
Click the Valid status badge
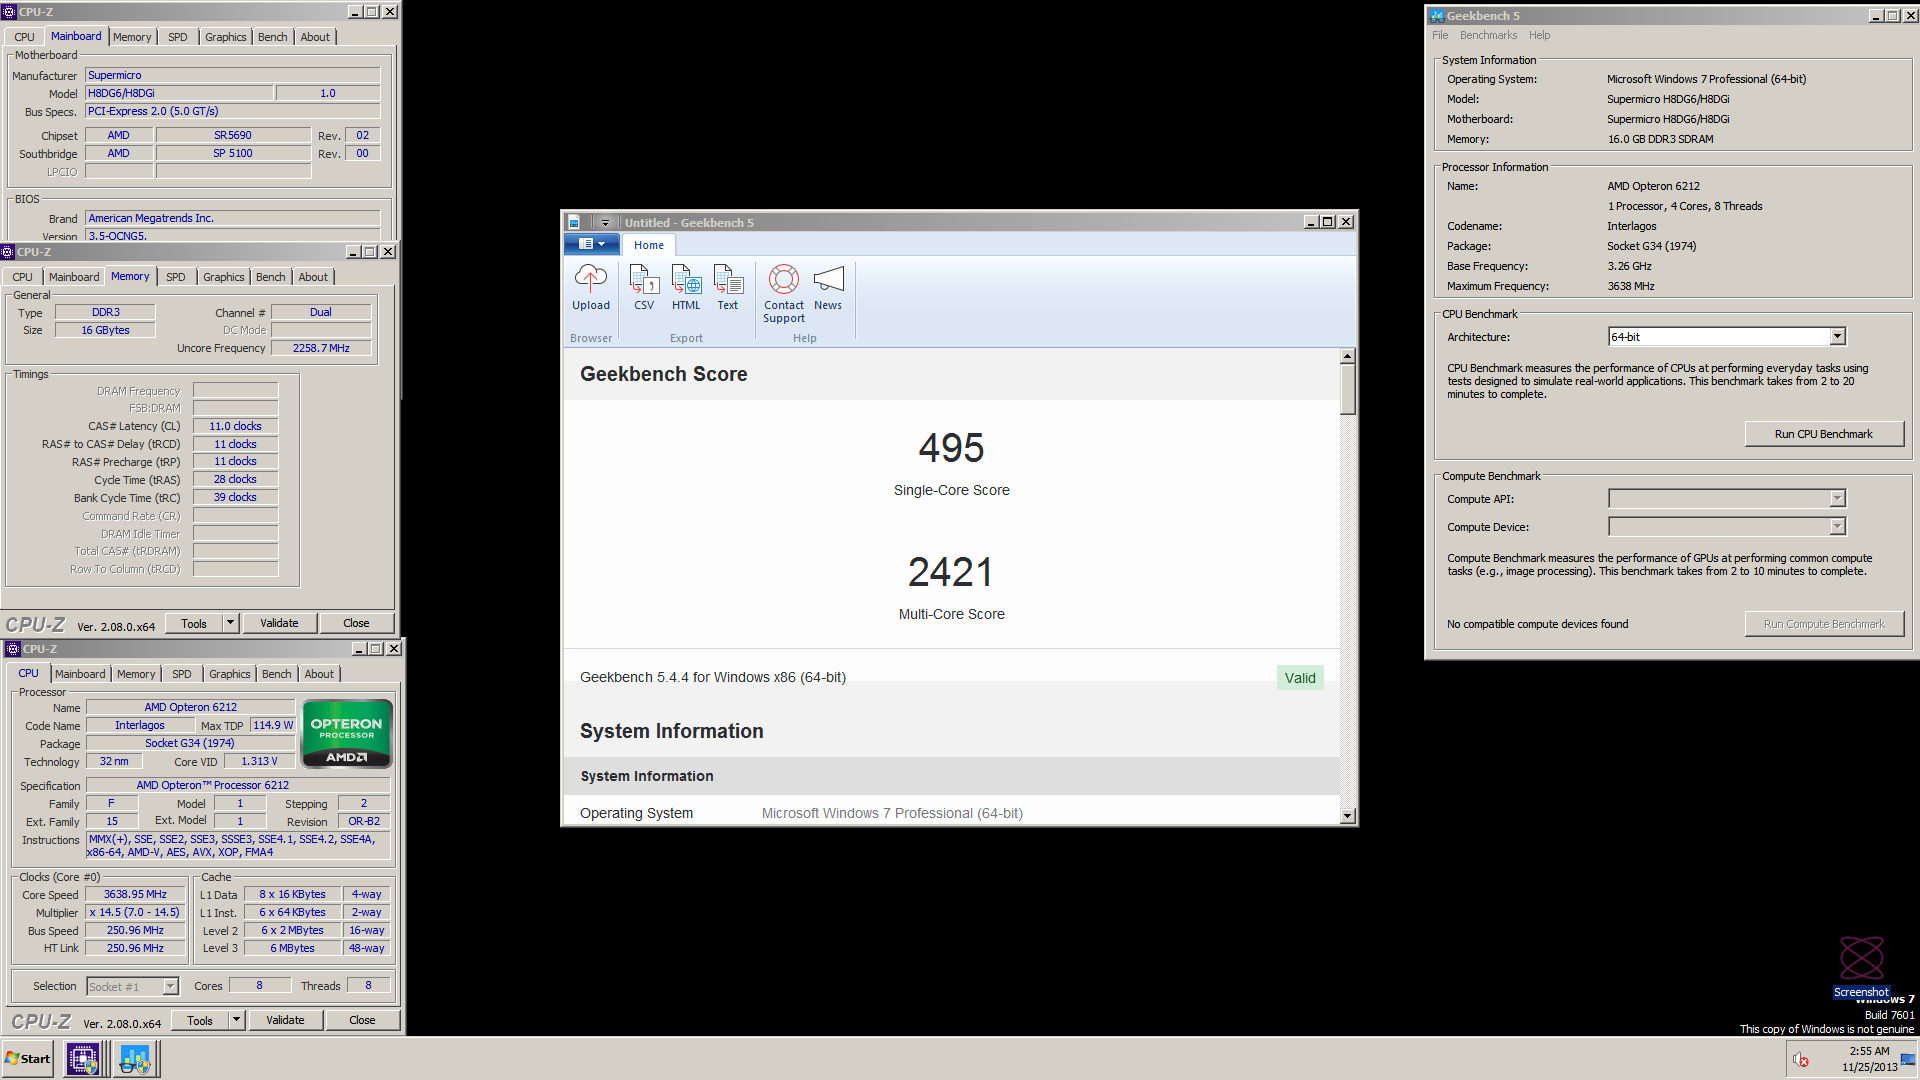click(x=1300, y=678)
